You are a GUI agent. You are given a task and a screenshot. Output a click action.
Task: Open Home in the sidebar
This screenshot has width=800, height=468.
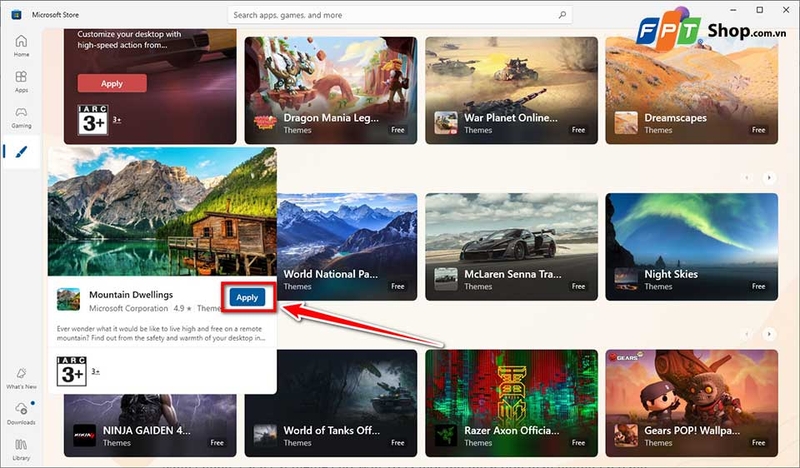21,45
